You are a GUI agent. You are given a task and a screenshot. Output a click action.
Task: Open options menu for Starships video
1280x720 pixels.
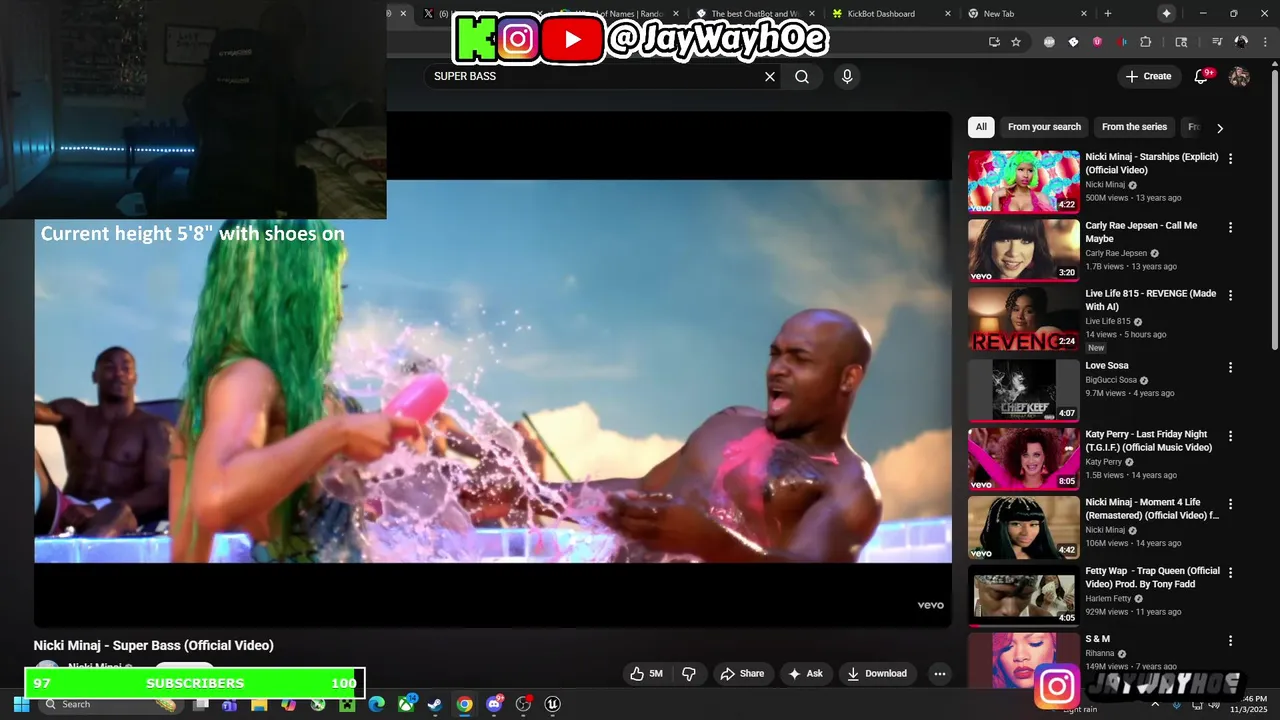[x=1230, y=158]
